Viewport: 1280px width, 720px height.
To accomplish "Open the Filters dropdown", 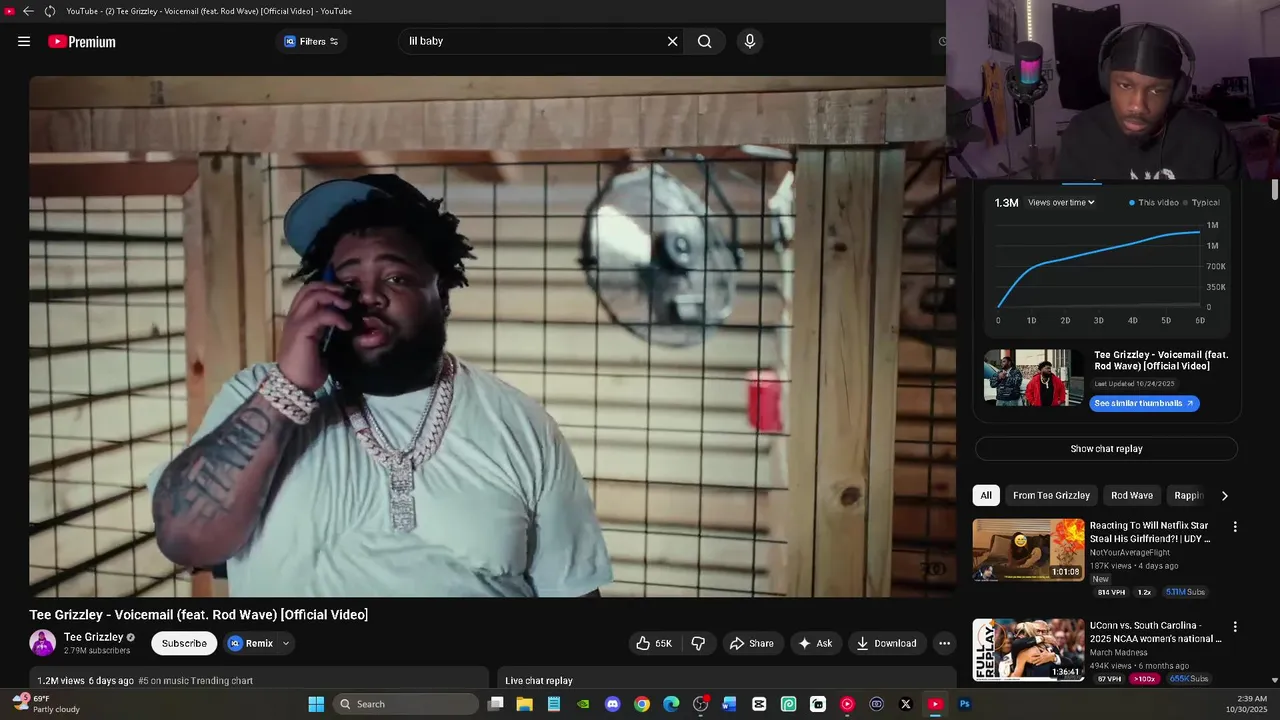I will click(x=312, y=41).
